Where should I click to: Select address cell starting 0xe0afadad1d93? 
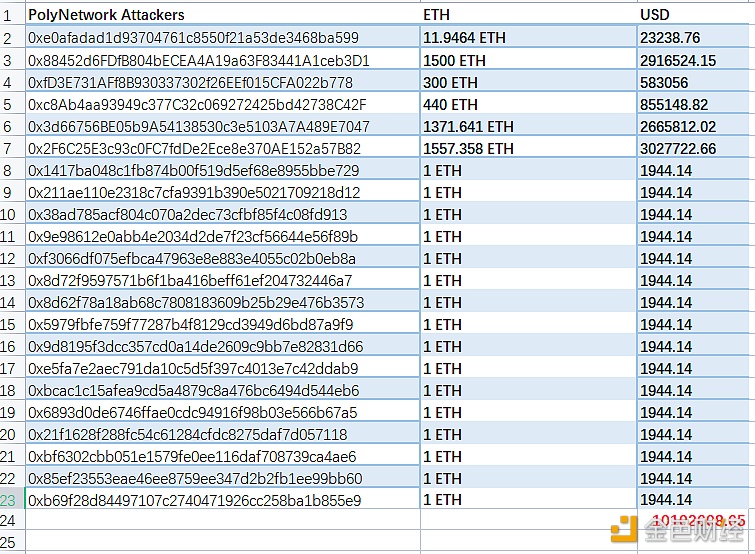(222, 38)
